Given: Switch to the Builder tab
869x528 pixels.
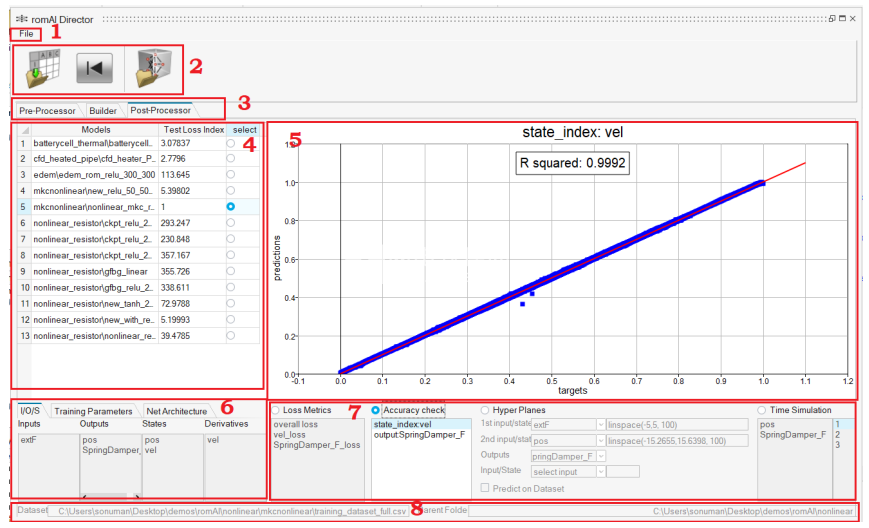Looking at the screenshot, I should click(103, 110).
